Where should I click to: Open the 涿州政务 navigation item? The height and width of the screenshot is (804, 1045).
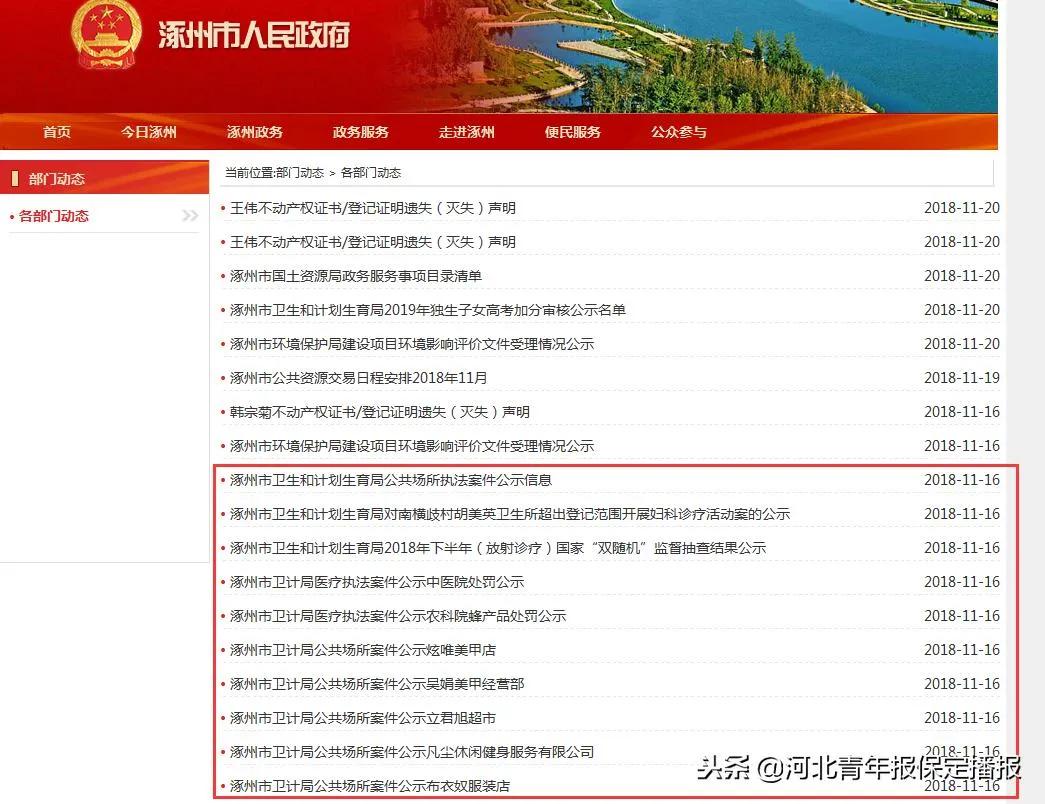[x=255, y=132]
